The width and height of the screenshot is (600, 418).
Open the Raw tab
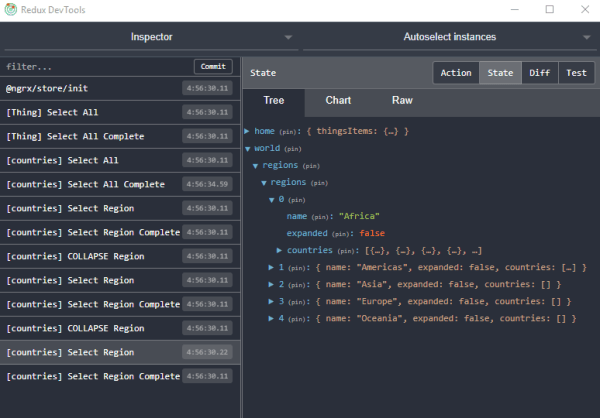[x=402, y=101]
